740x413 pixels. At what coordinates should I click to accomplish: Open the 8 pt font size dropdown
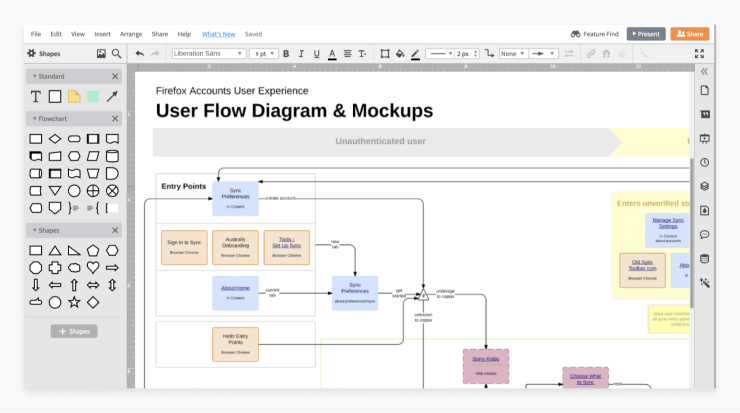(x=263, y=53)
